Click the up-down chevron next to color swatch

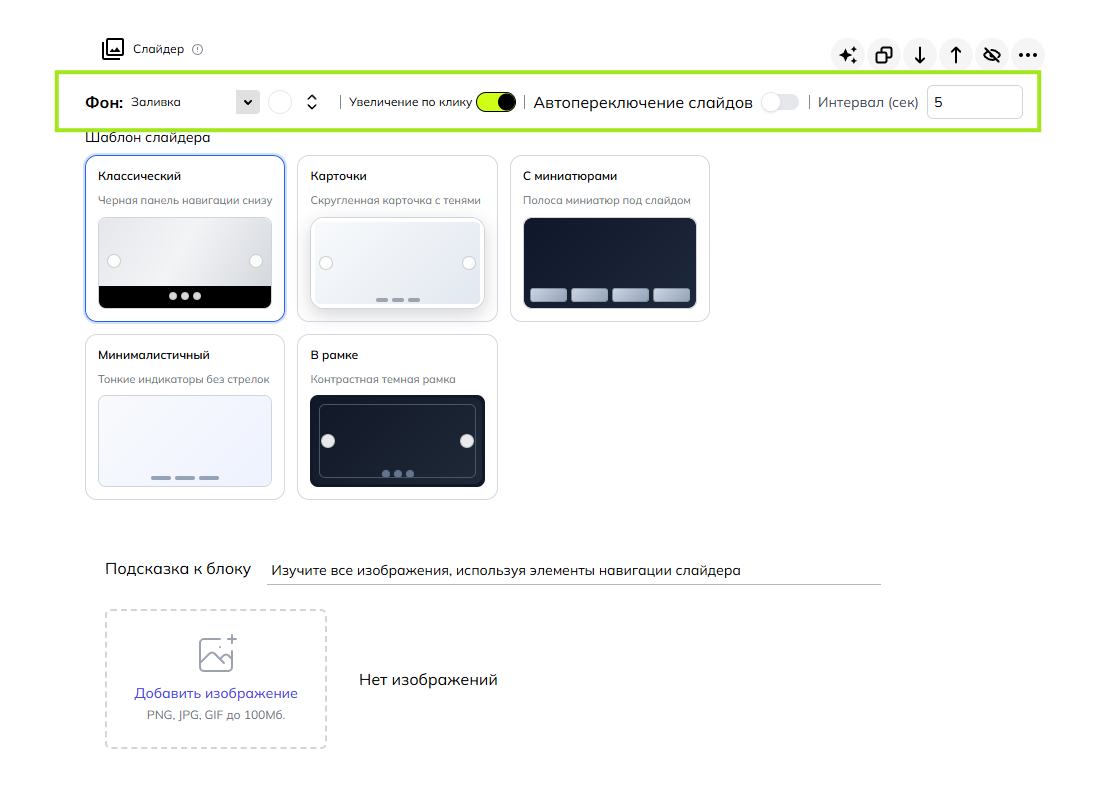312,102
